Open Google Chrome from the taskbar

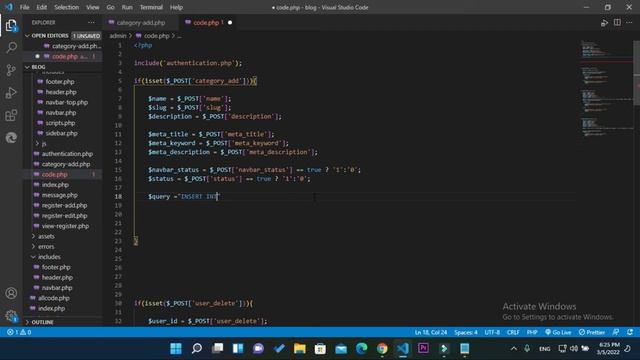[382, 349]
